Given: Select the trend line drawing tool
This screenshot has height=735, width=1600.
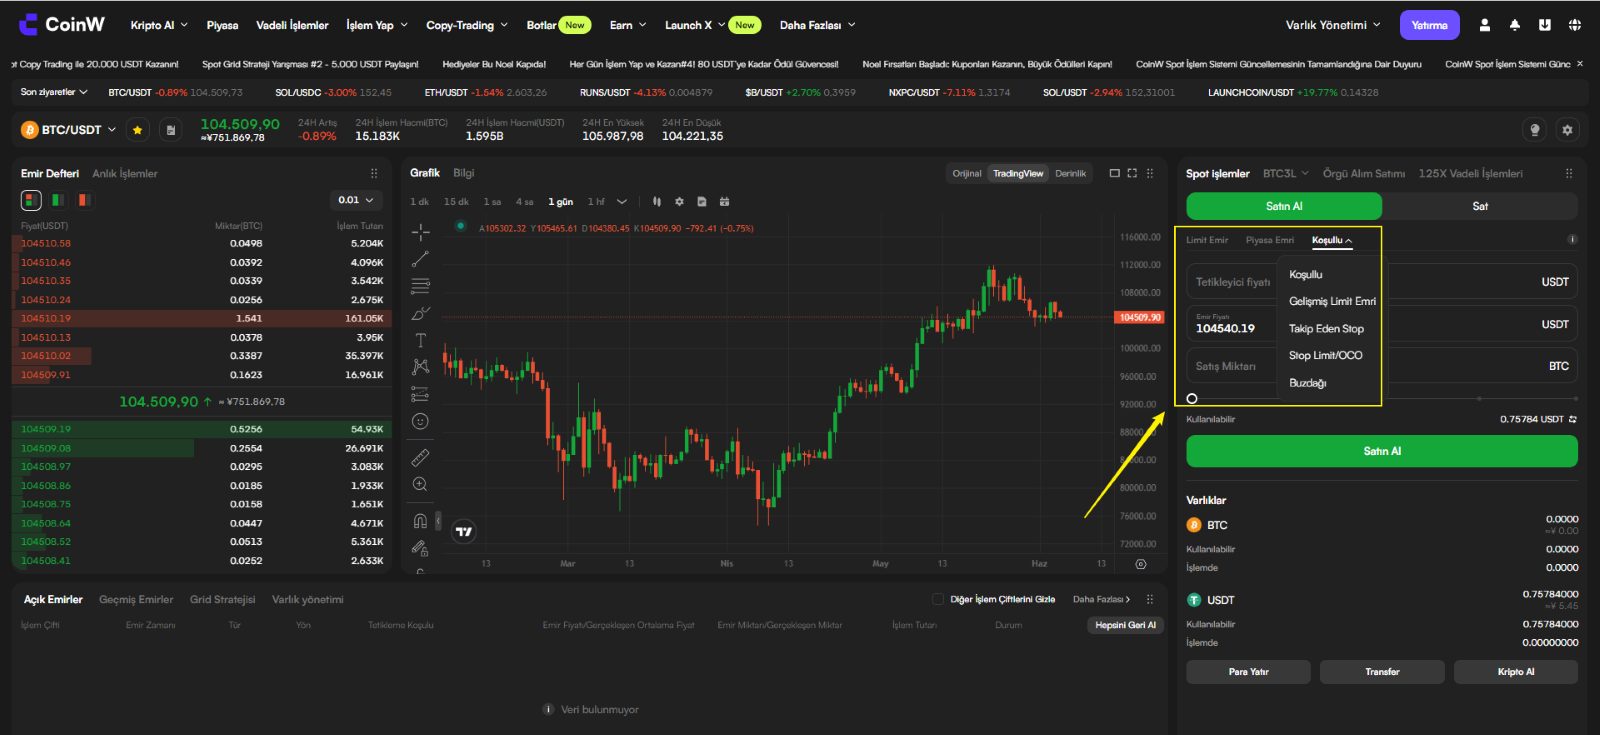Looking at the screenshot, I should click(420, 260).
